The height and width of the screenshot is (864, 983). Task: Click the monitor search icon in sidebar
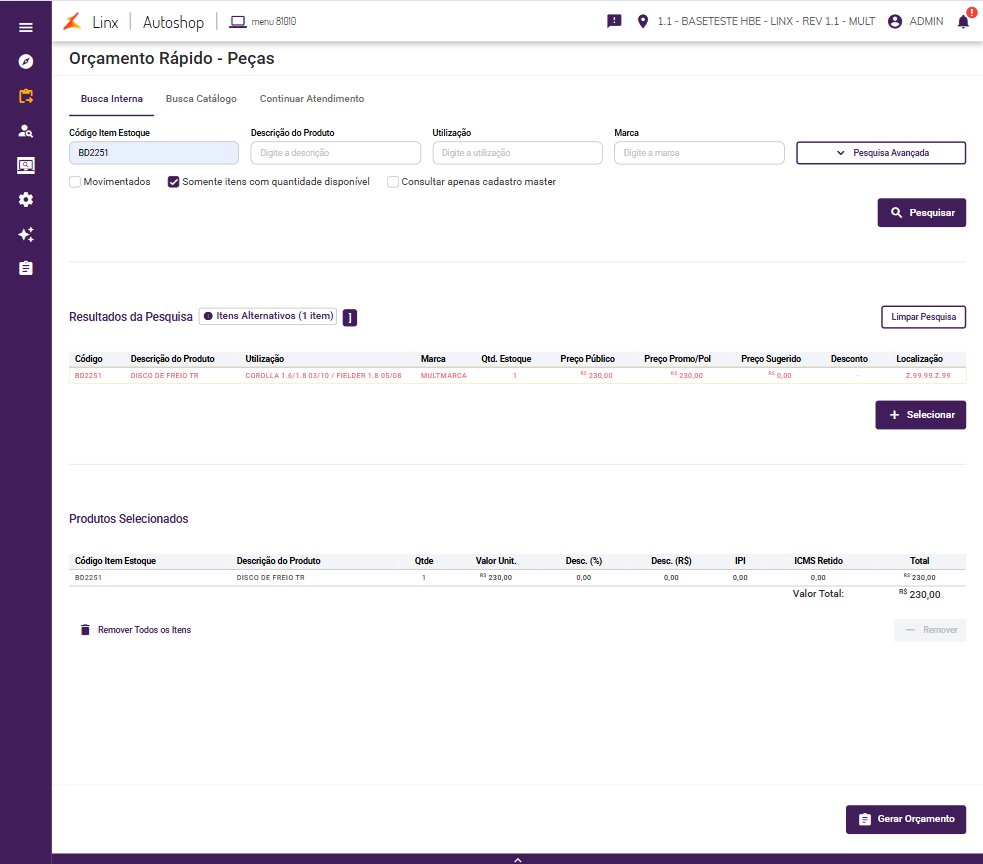(x=26, y=166)
